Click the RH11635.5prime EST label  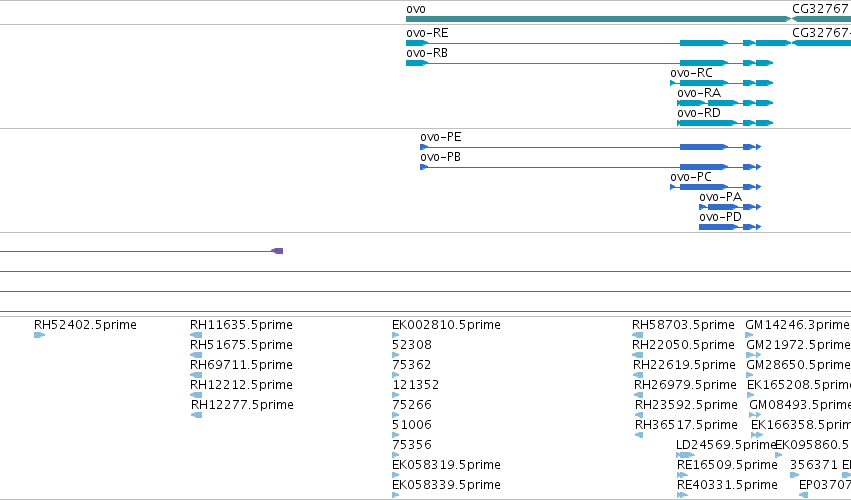[x=241, y=325]
